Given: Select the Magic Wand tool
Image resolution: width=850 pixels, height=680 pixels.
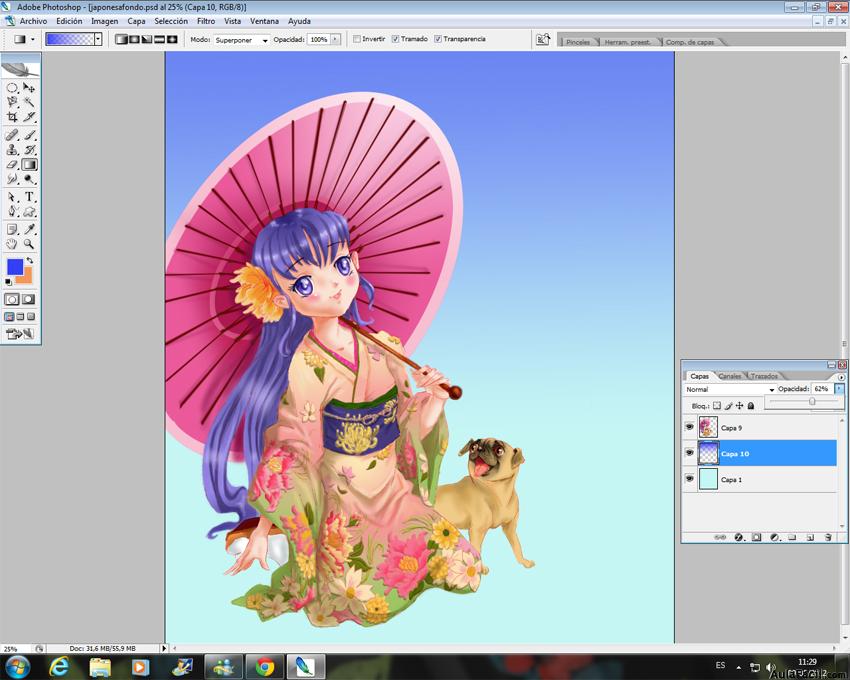Looking at the screenshot, I should click(29, 102).
